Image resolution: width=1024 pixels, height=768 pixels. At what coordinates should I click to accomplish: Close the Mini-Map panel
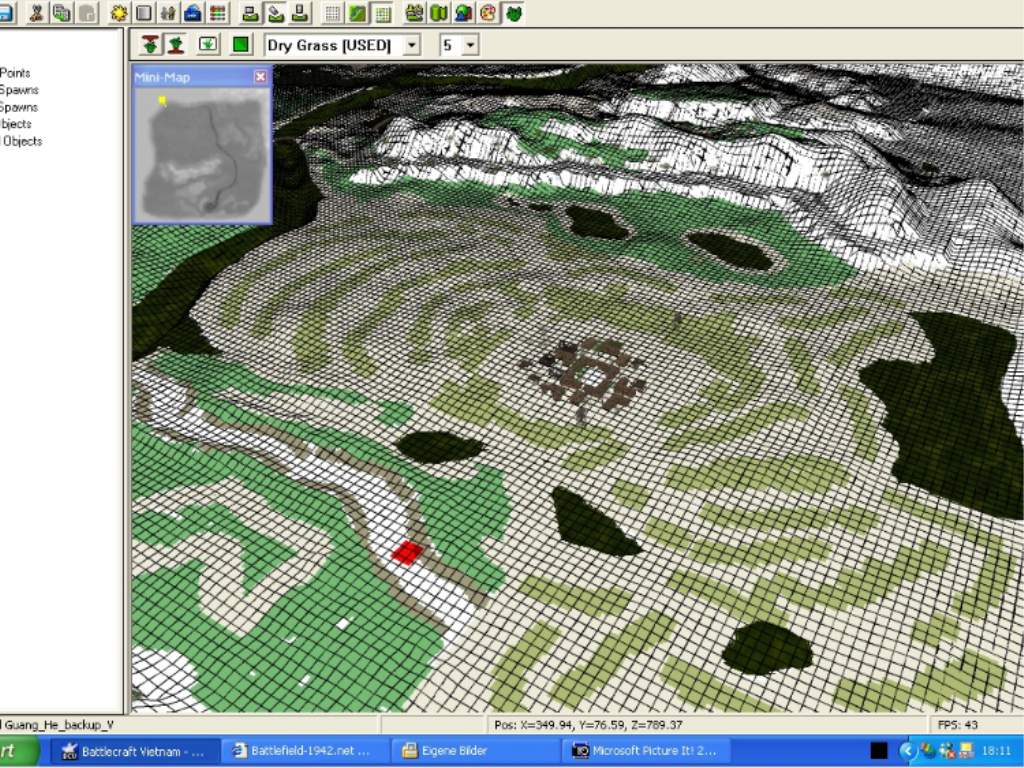tap(261, 77)
